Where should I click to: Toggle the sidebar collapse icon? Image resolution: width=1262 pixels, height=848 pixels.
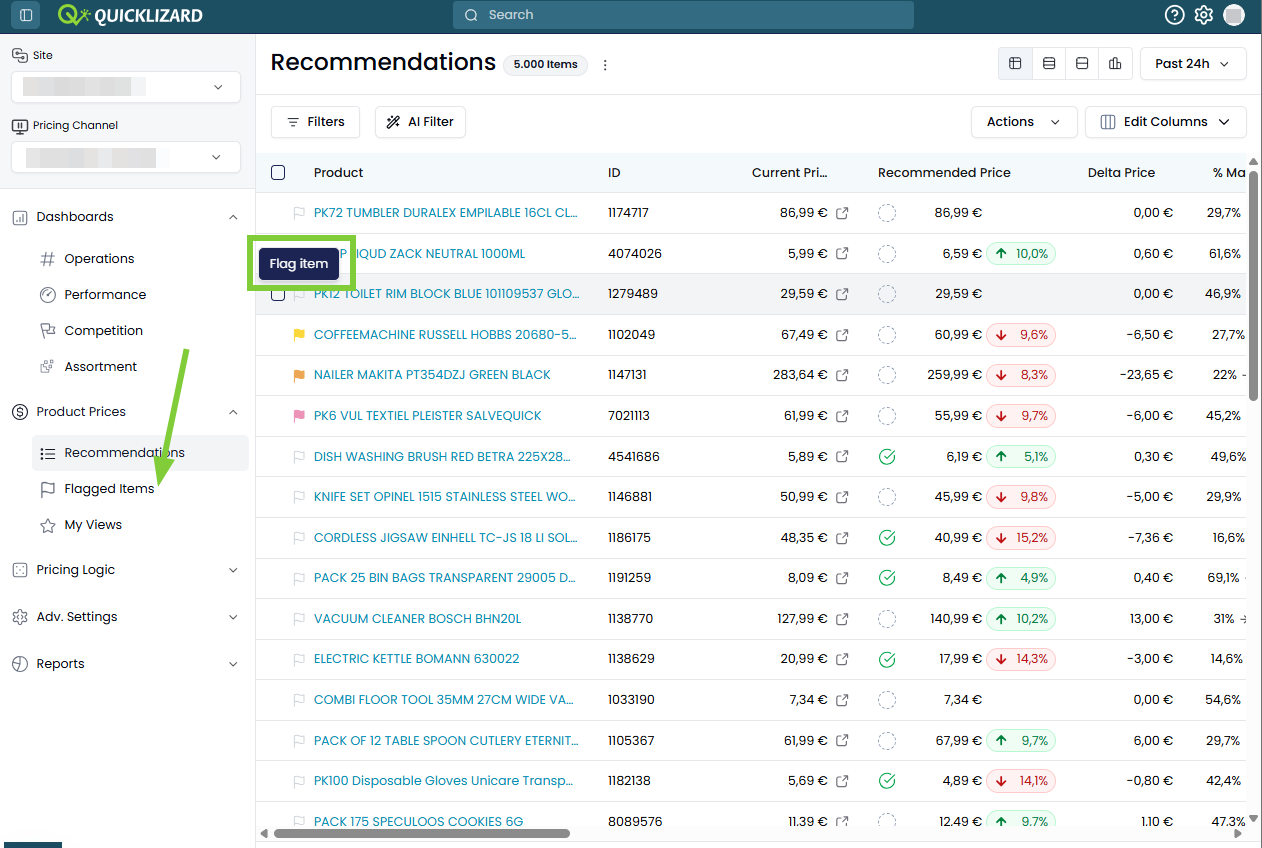(x=26, y=15)
